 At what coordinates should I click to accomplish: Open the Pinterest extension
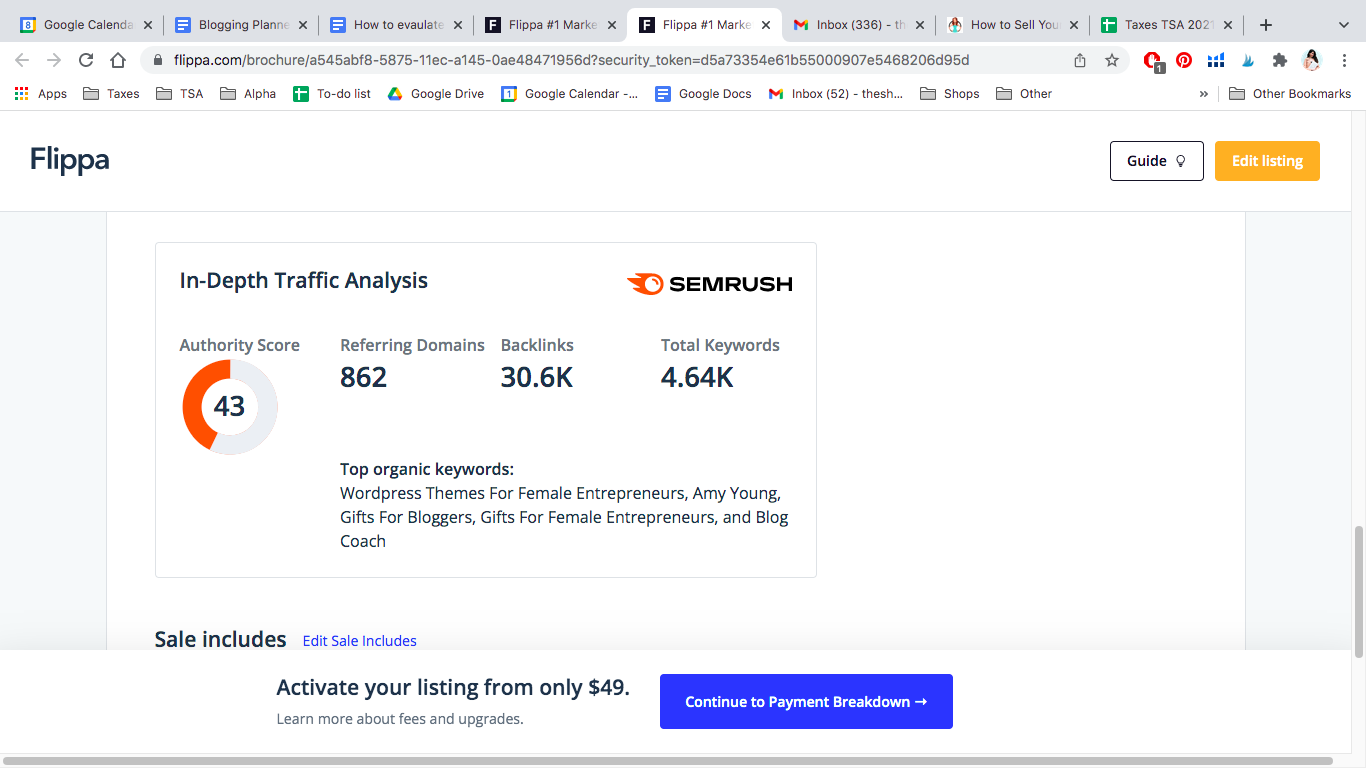[x=1184, y=60]
